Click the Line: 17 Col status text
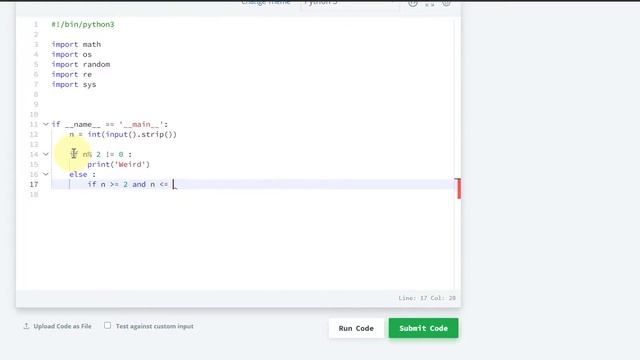640x360 pixels. tap(427, 298)
